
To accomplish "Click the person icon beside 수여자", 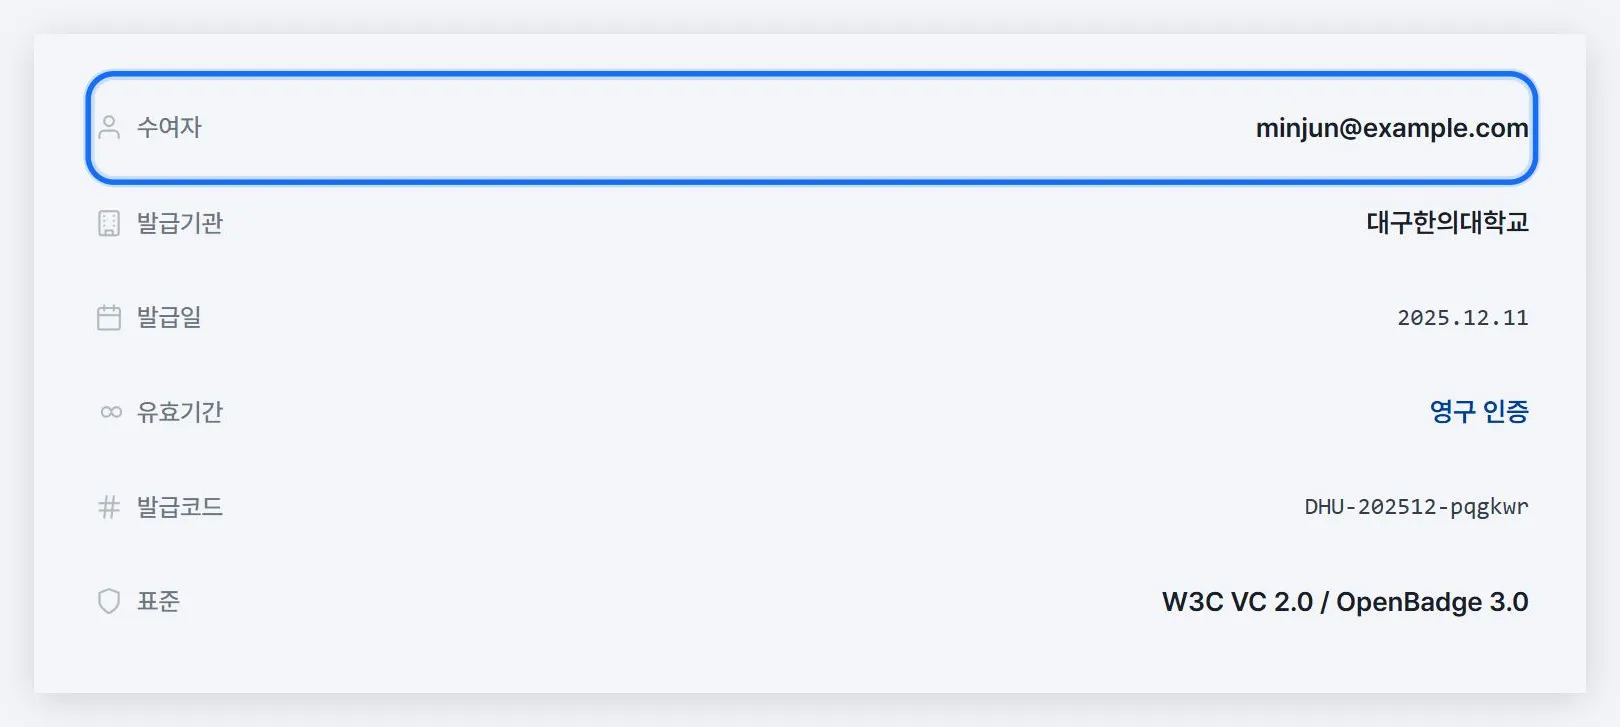I will click(x=109, y=127).
